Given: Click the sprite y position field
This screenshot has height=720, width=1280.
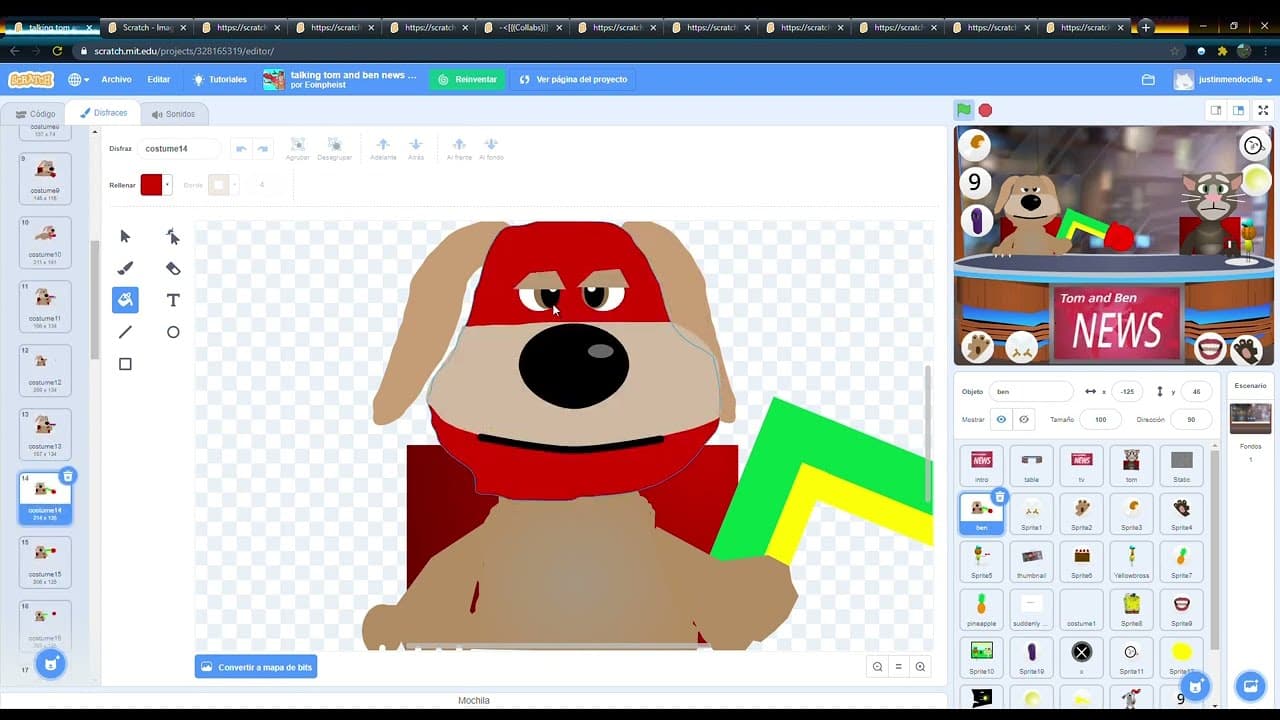Looking at the screenshot, I should 1196,392.
